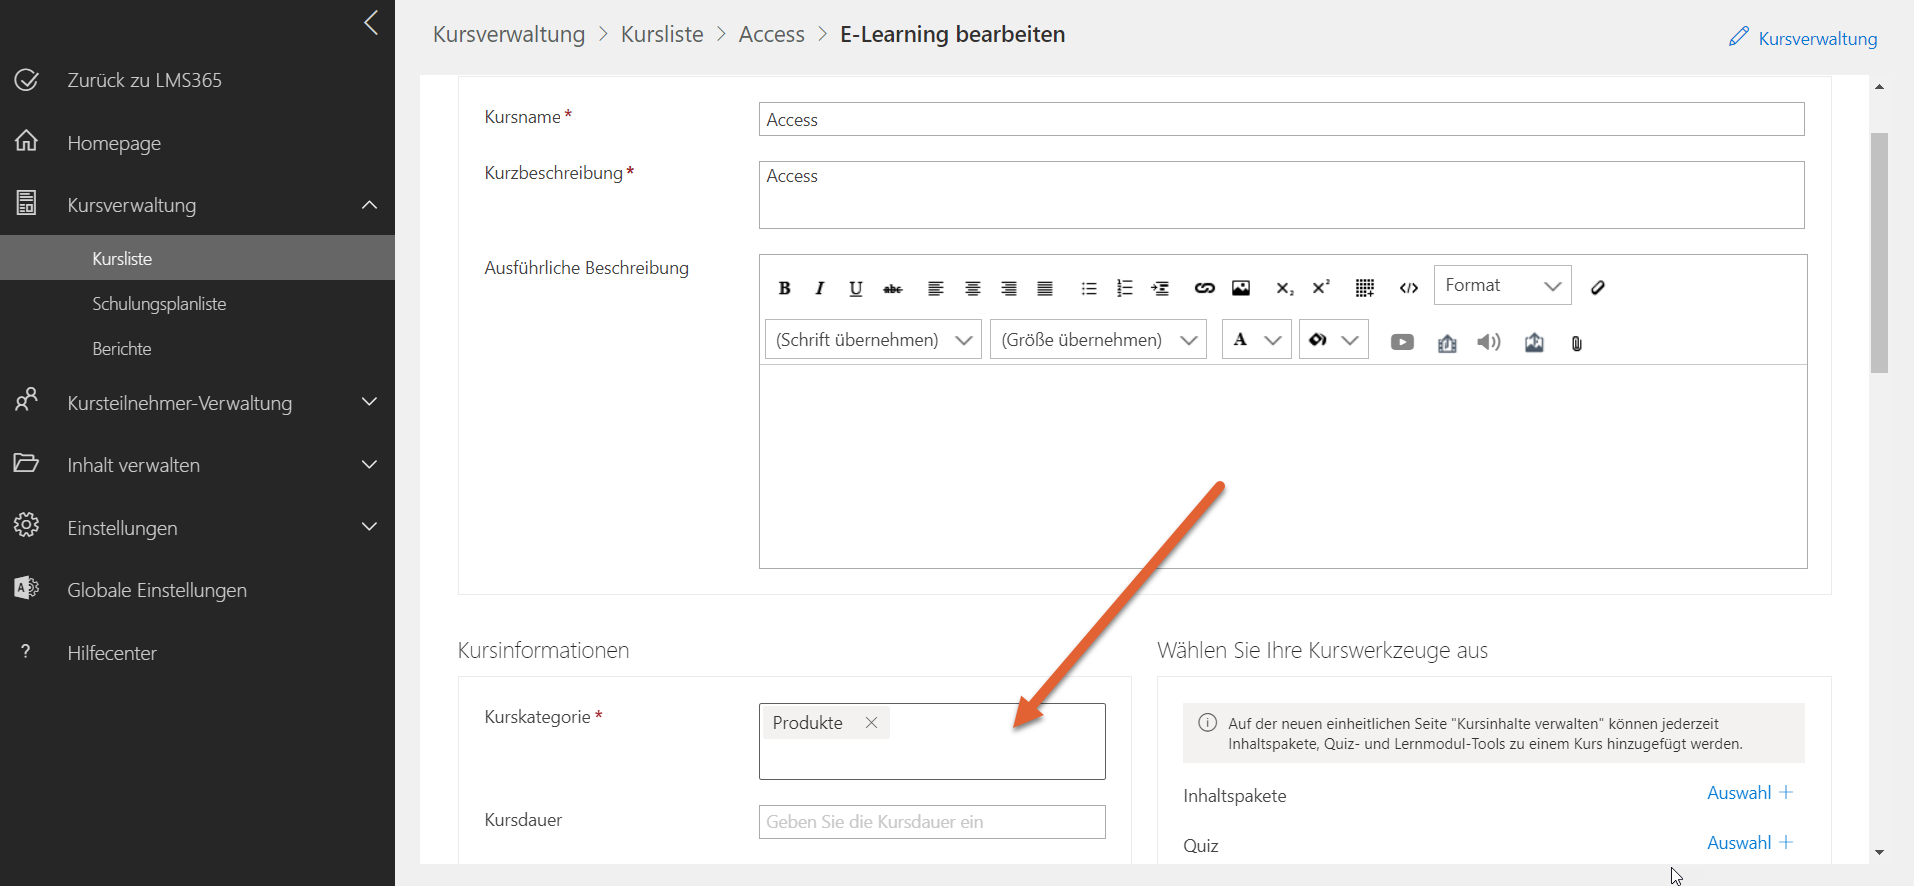Insert a table with the grid icon
1914x886 pixels.
coord(1364,288)
